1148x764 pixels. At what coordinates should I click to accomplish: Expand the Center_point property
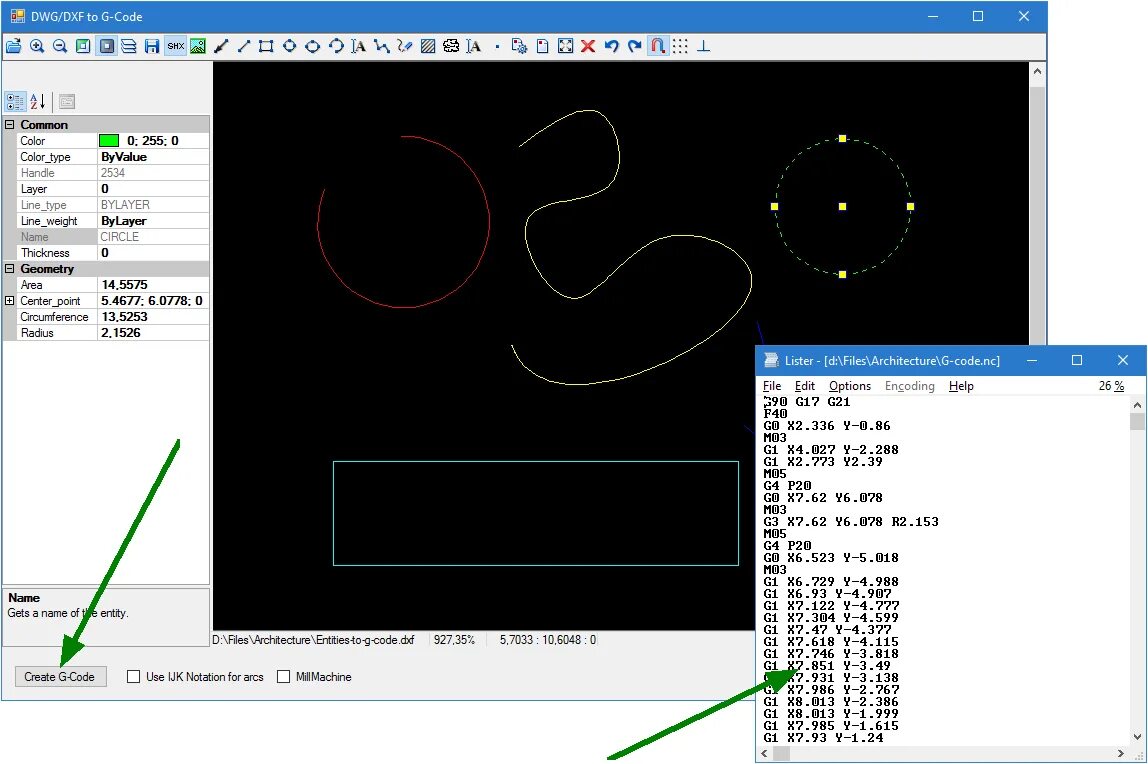coord(9,300)
